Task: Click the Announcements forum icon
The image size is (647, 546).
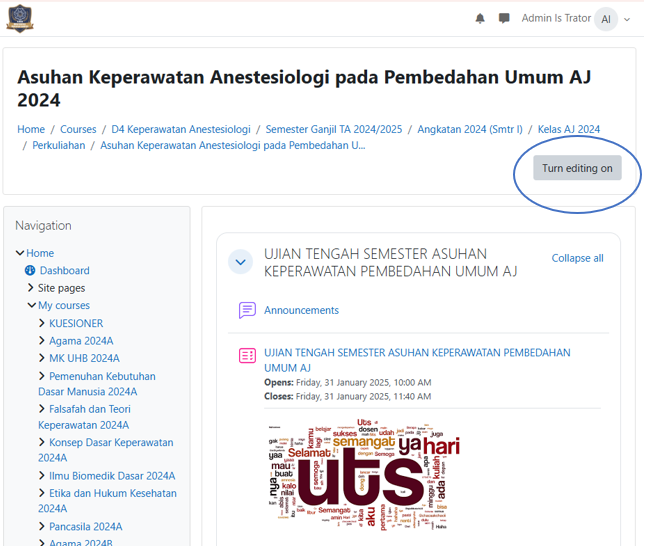Action: [x=247, y=310]
